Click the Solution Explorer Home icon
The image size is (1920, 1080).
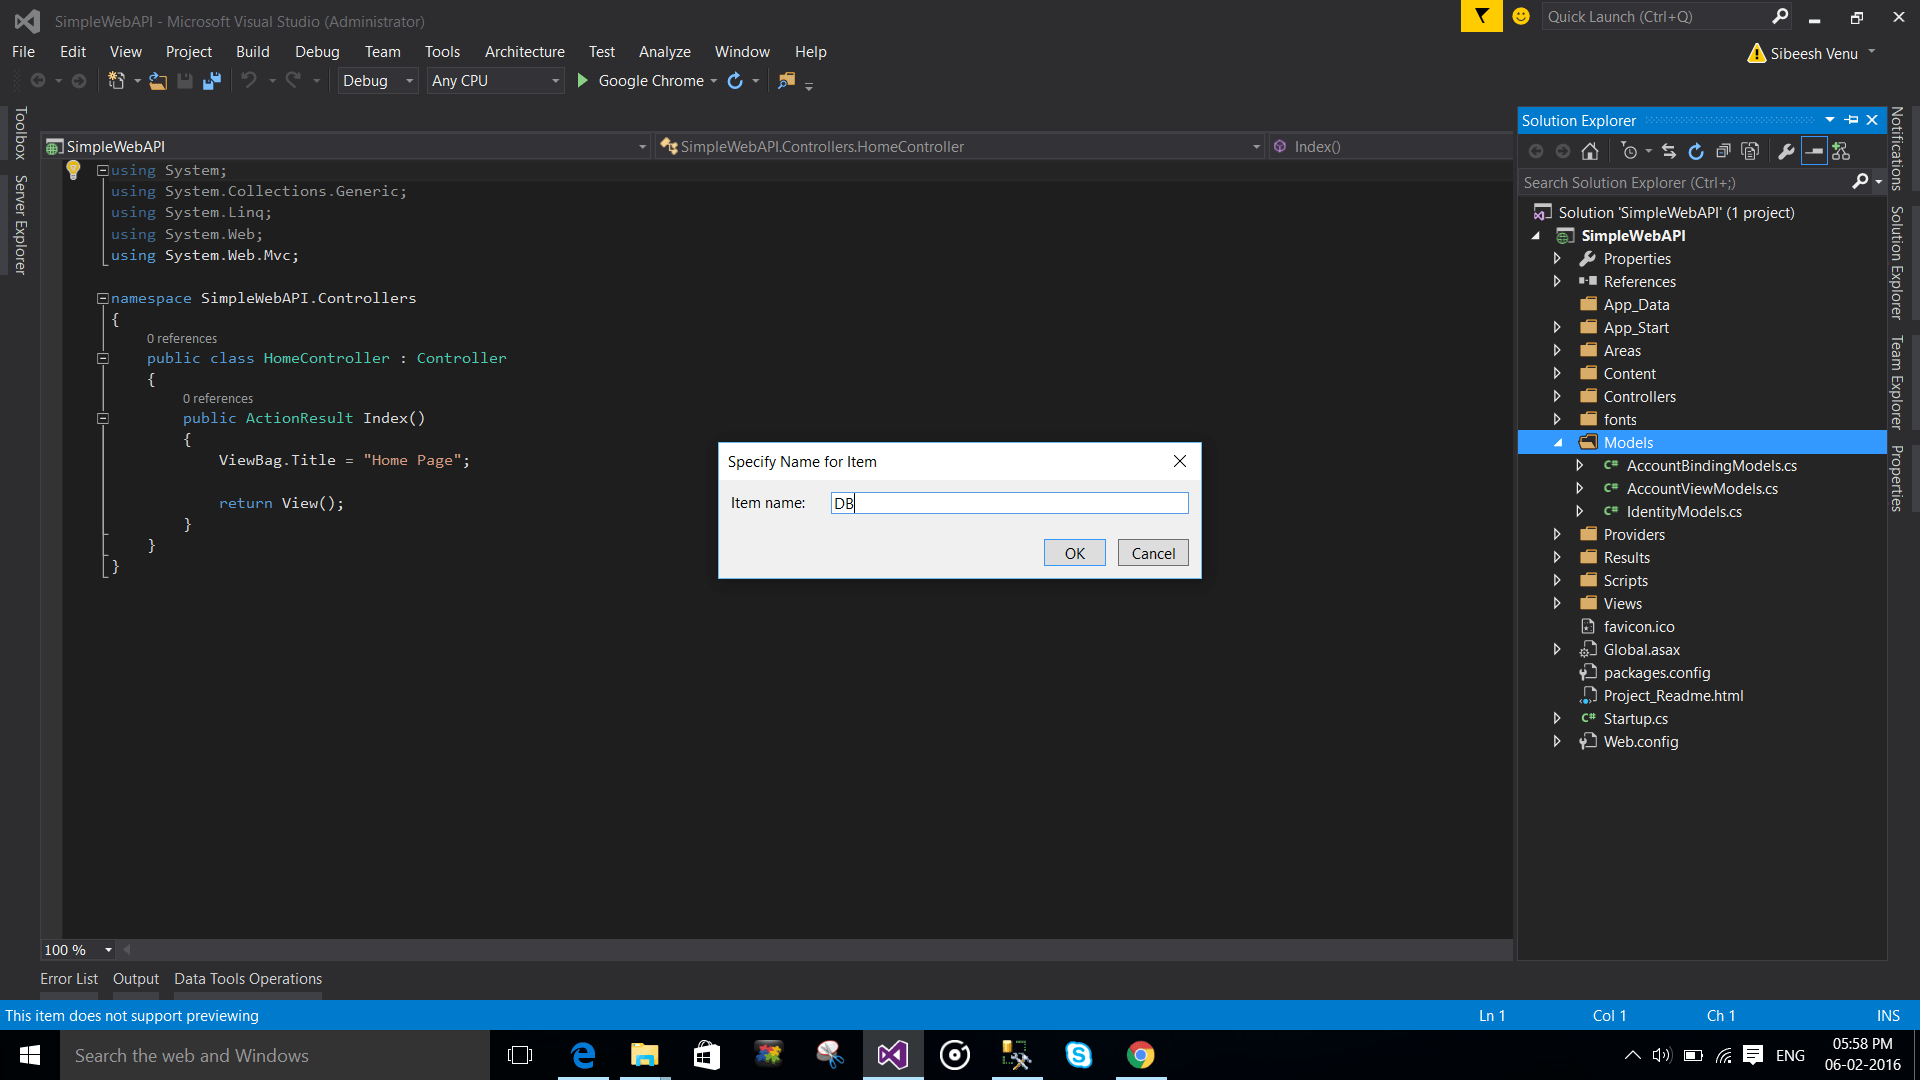tap(1590, 151)
